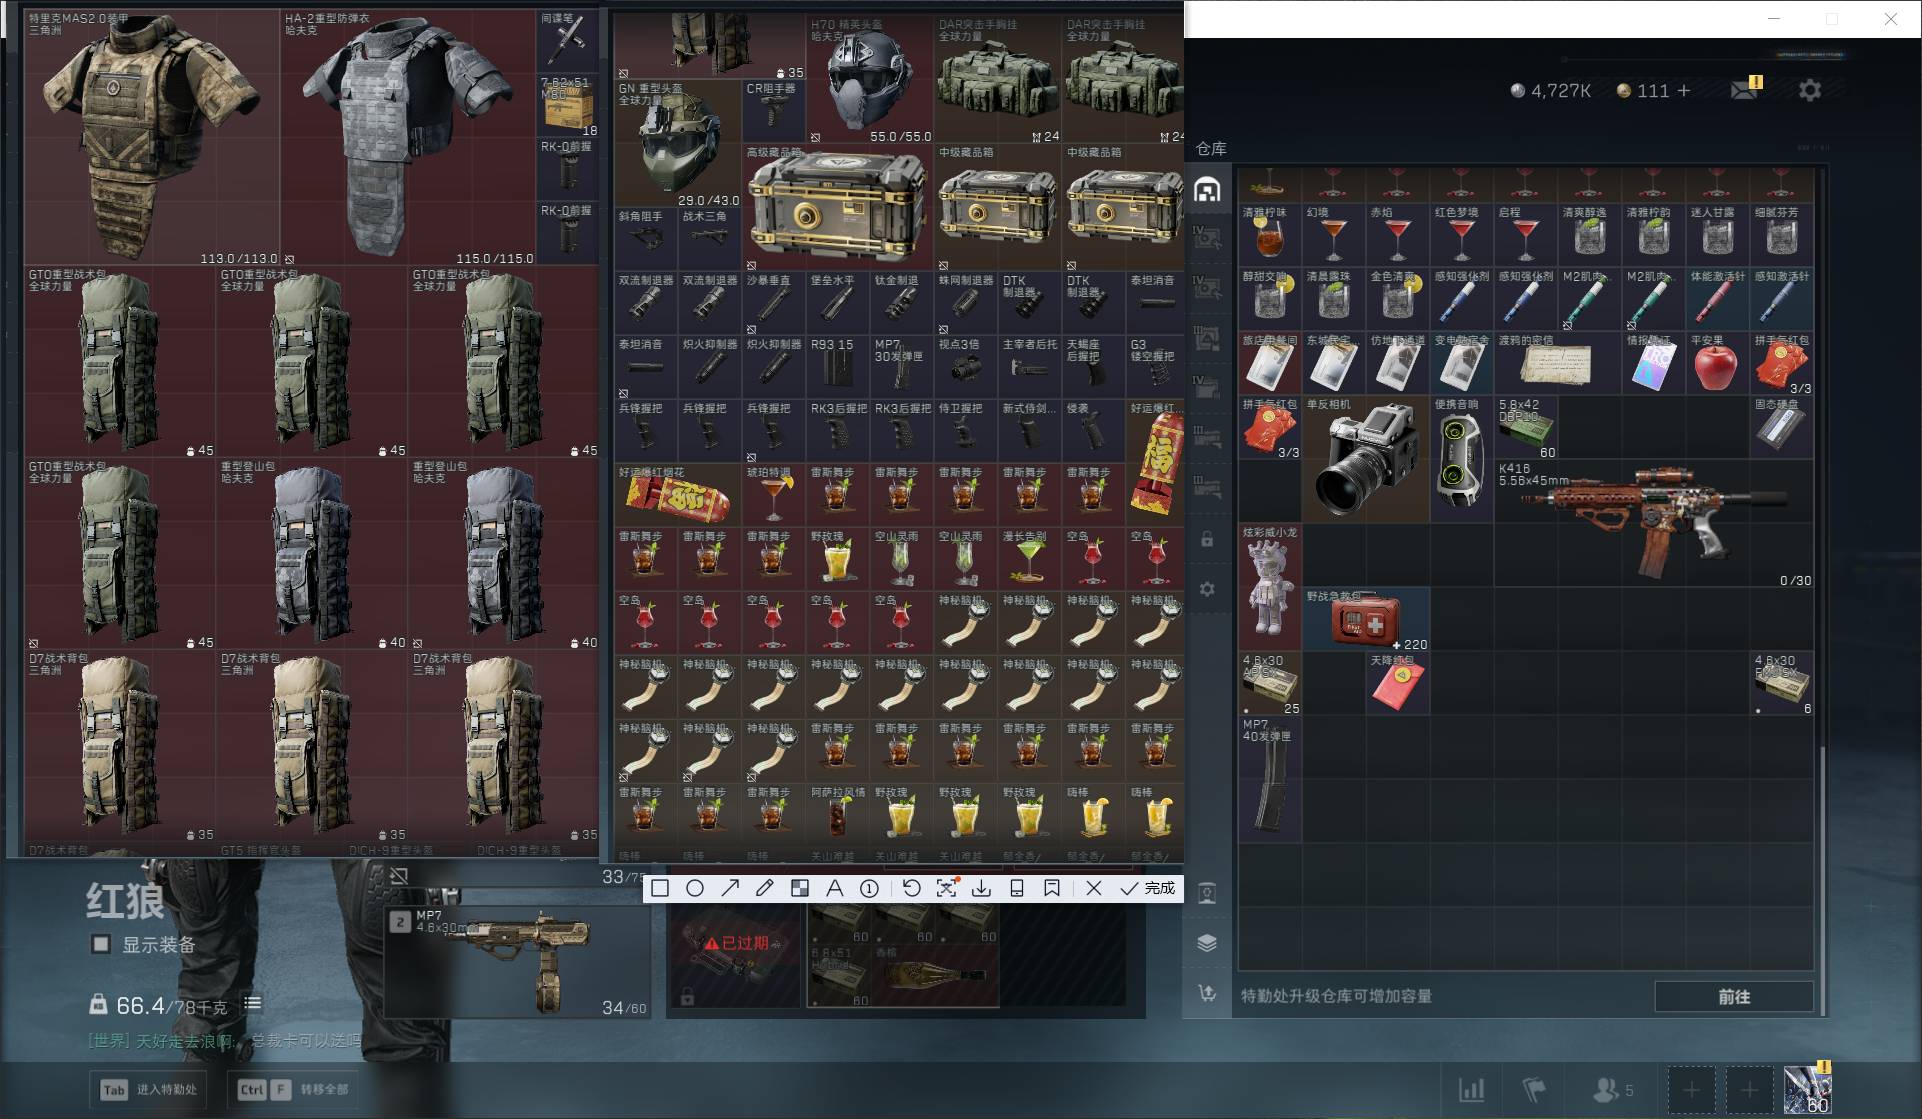The image size is (1922, 1119).
Task: Run text recognition on the screenshot
Action: [x=946, y=888]
